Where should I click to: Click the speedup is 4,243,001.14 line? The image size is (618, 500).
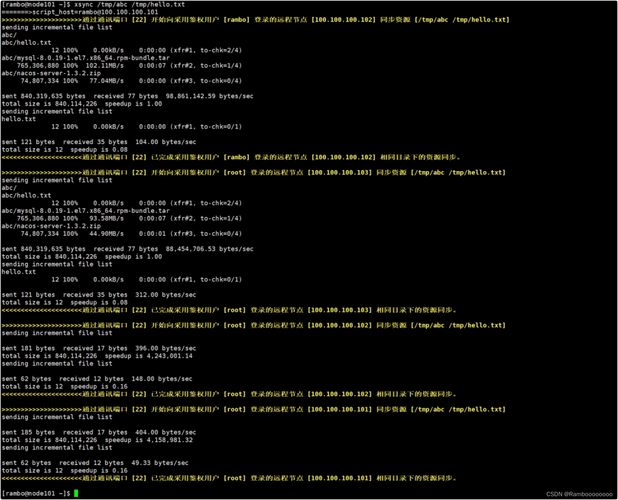[x=97, y=355]
